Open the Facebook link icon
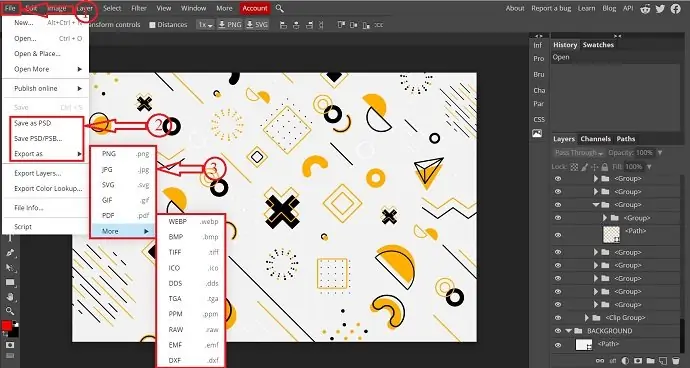The width and height of the screenshot is (690, 368). (x=675, y=8)
